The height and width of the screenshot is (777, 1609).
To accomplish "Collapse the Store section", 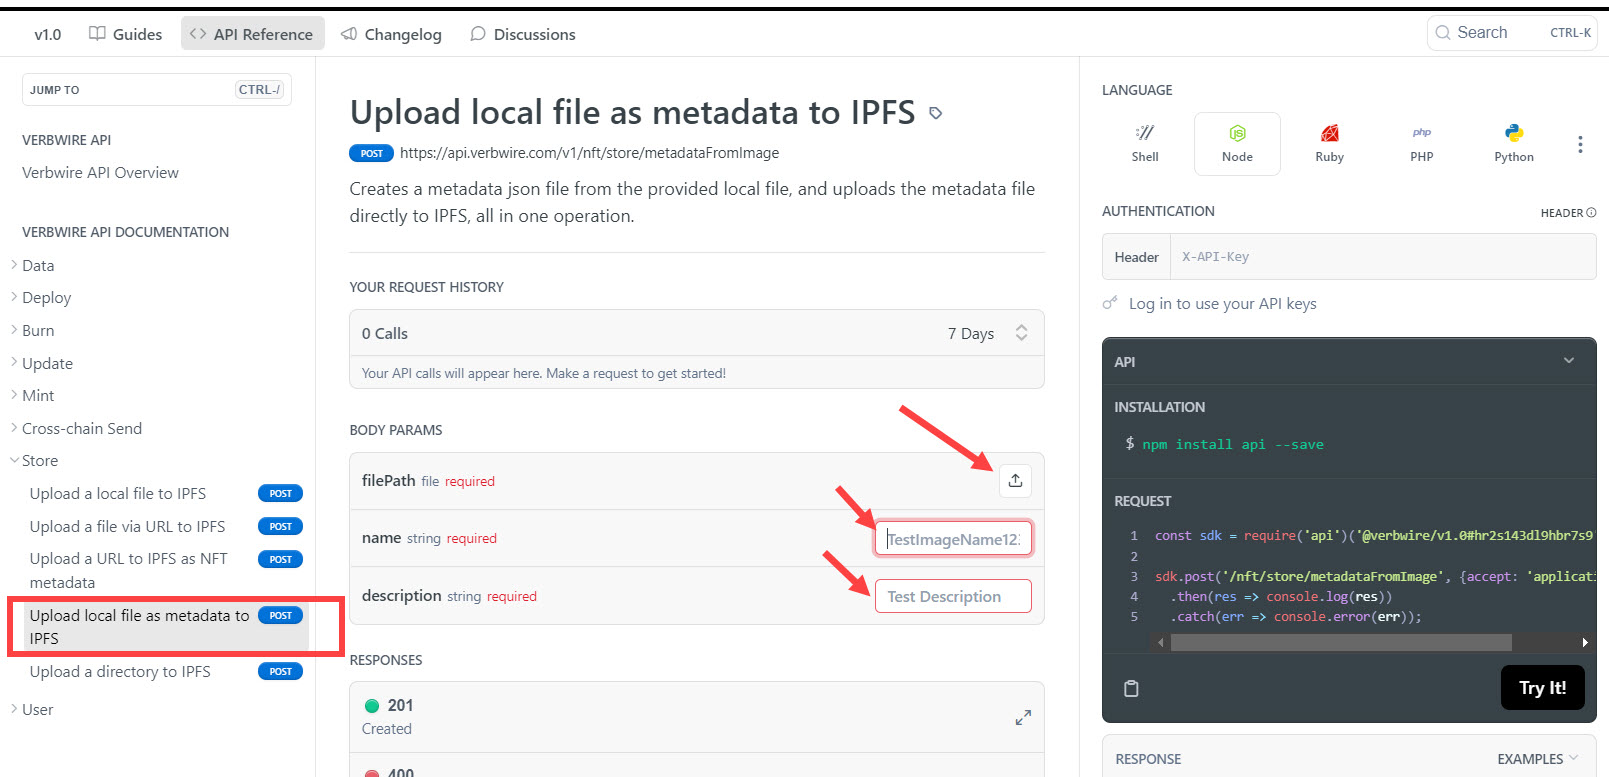I will click(x=40, y=461).
